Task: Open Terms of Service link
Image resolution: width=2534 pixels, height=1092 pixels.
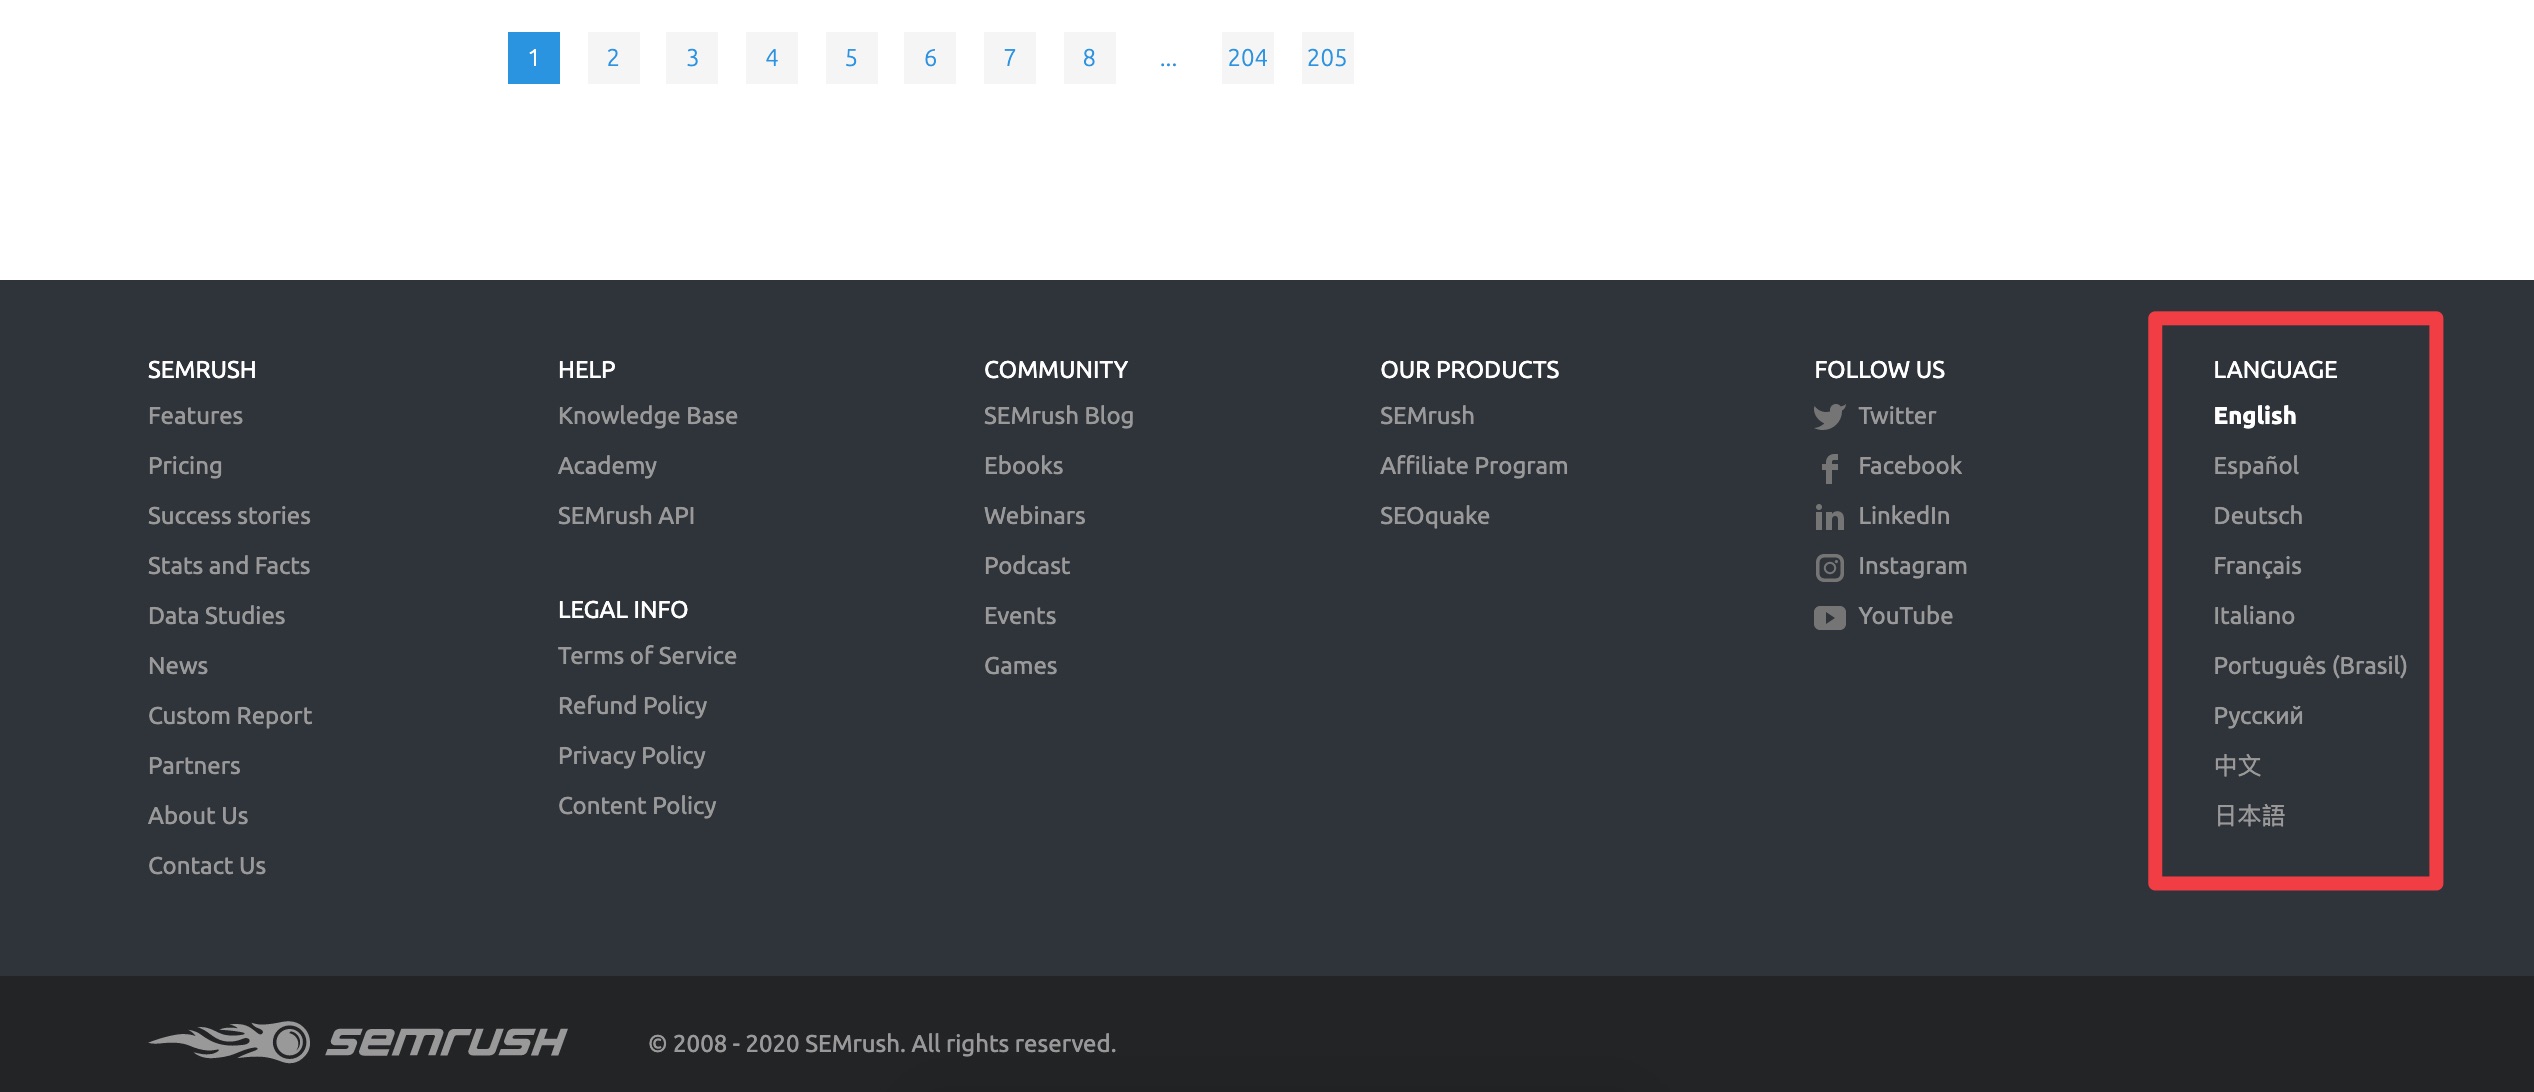Action: pos(647,656)
